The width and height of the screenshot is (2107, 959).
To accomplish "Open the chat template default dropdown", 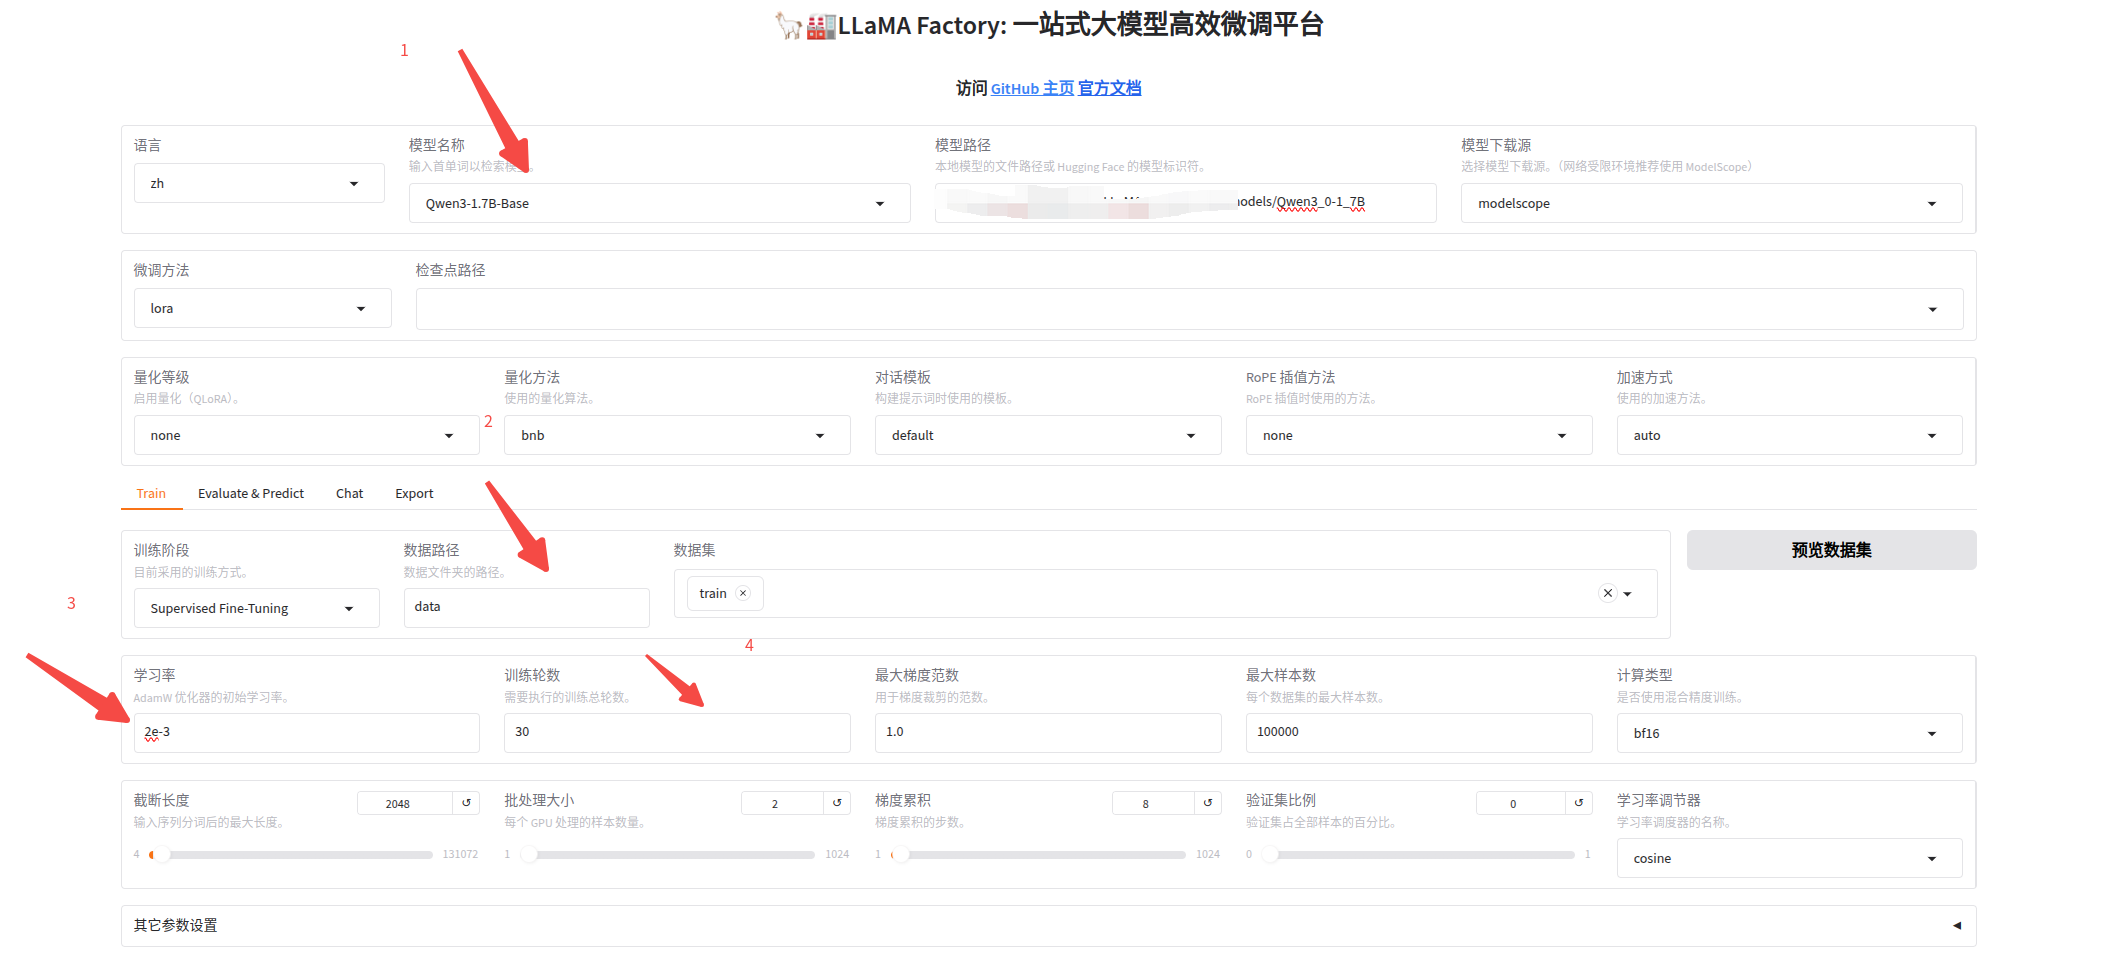I will pyautogui.click(x=1048, y=435).
